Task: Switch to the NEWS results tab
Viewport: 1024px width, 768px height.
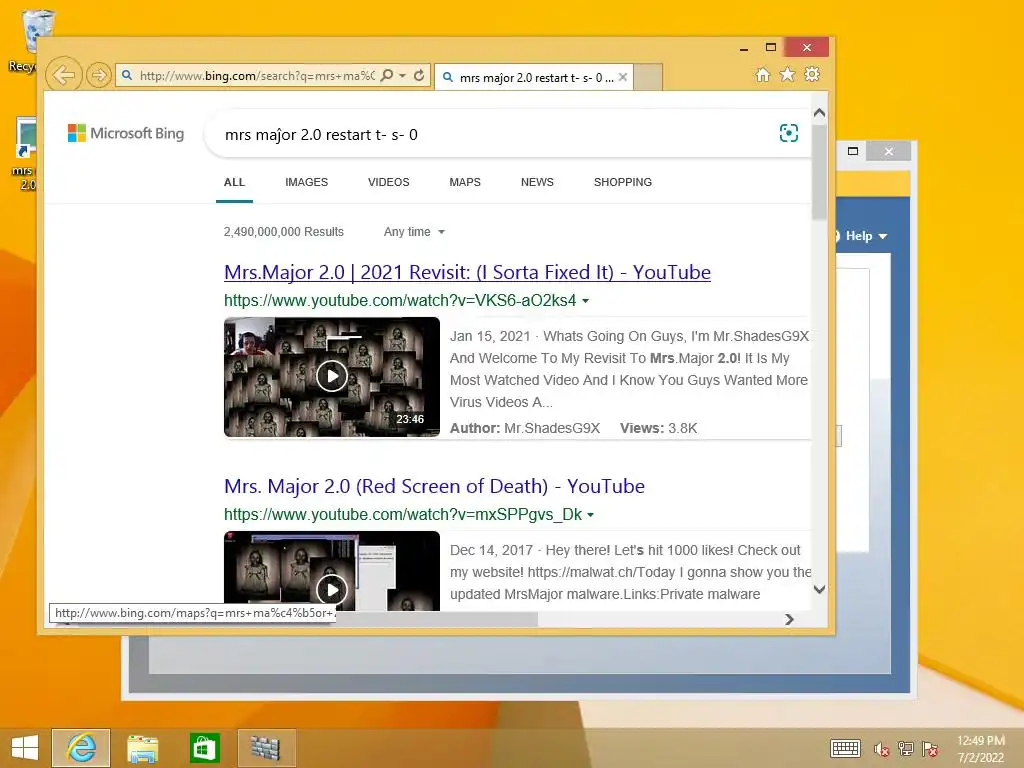Action: point(537,182)
